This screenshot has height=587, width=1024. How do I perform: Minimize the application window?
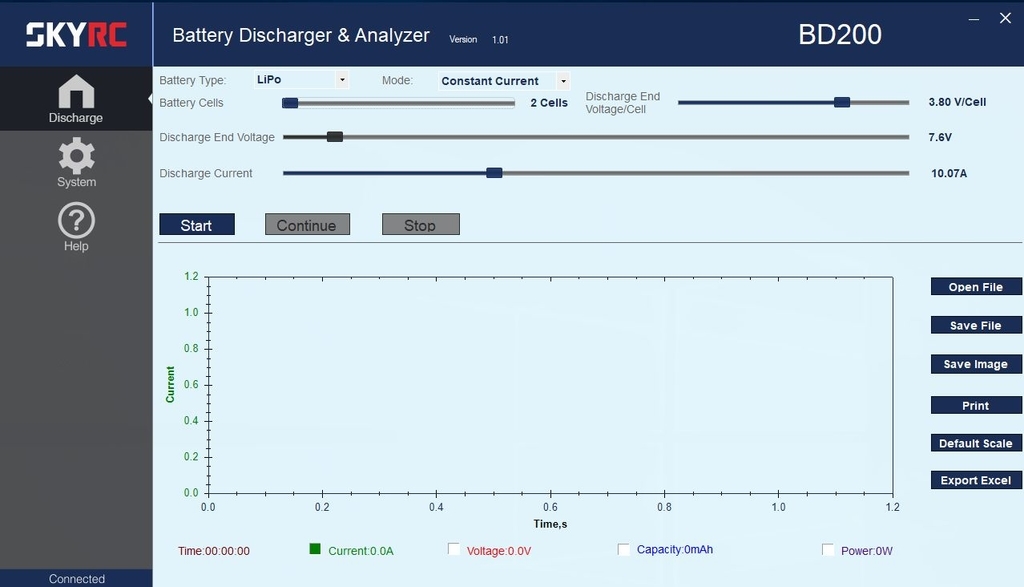point(974,19)
